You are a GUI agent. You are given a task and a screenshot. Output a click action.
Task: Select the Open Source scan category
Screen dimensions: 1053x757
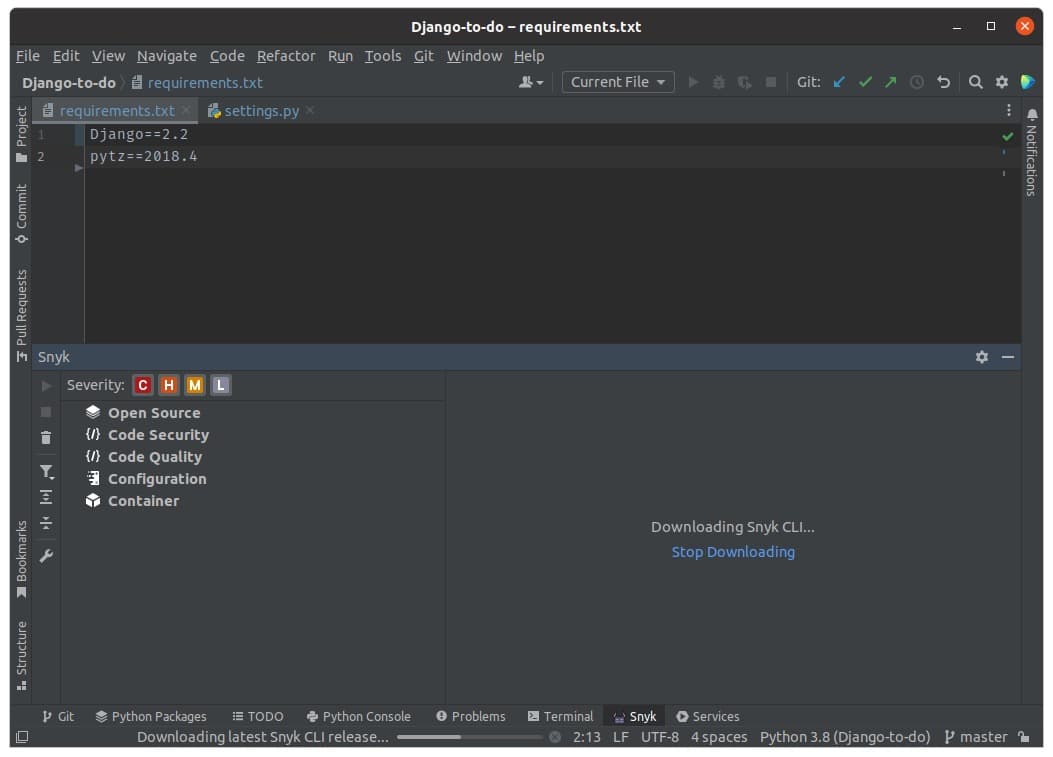point(155,412)
